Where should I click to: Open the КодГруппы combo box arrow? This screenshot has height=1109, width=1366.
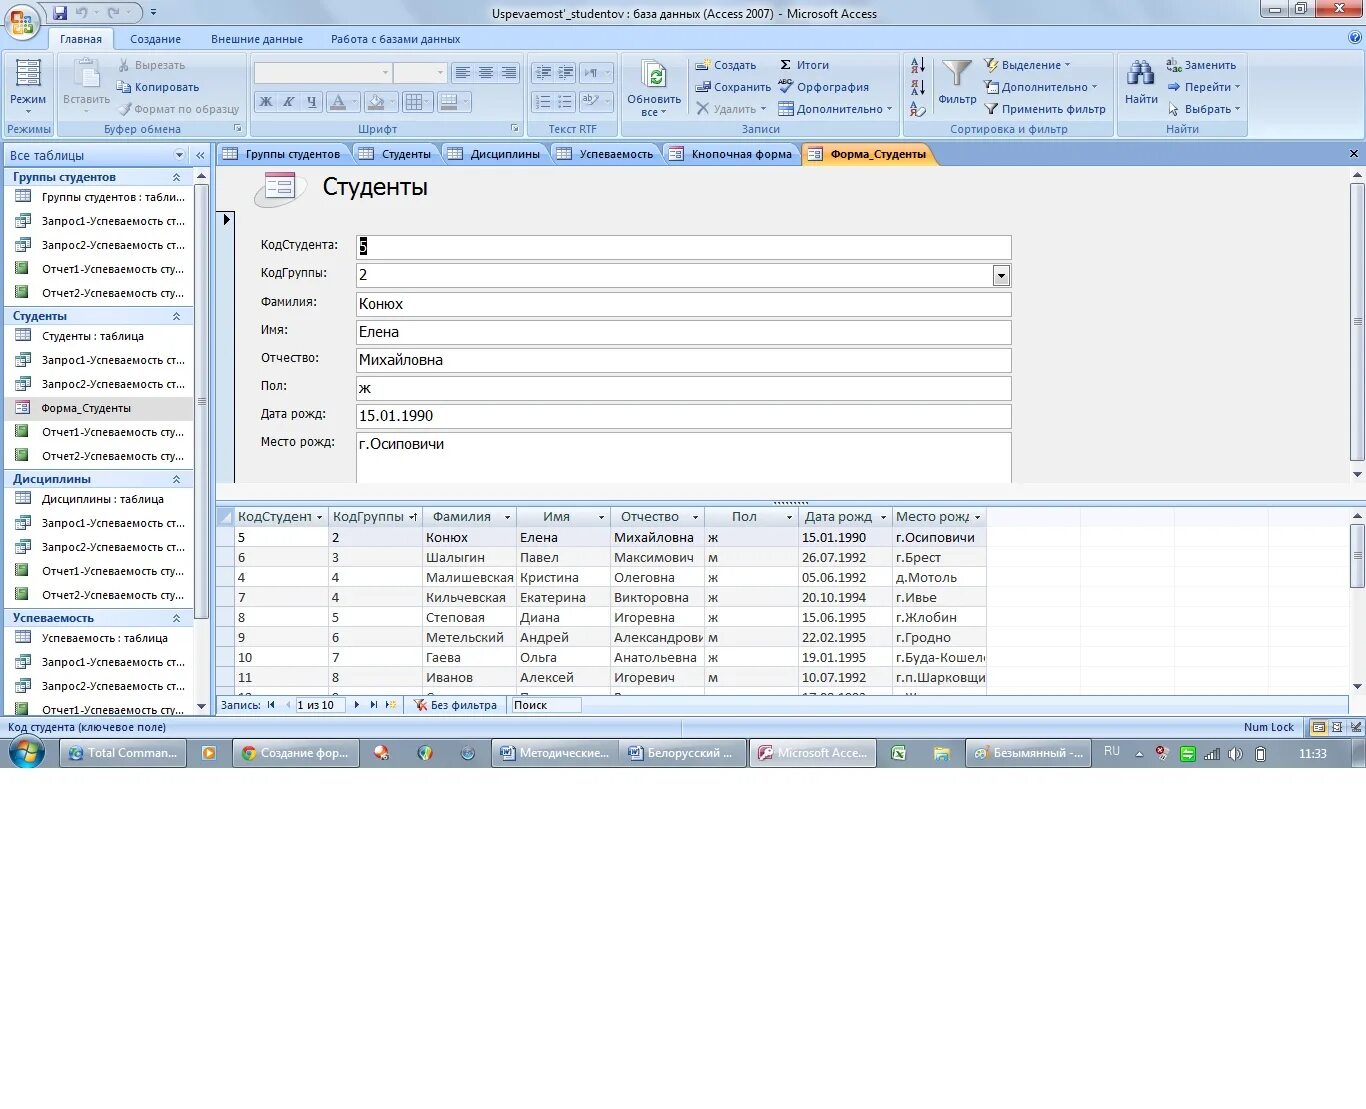[1001, 275]
